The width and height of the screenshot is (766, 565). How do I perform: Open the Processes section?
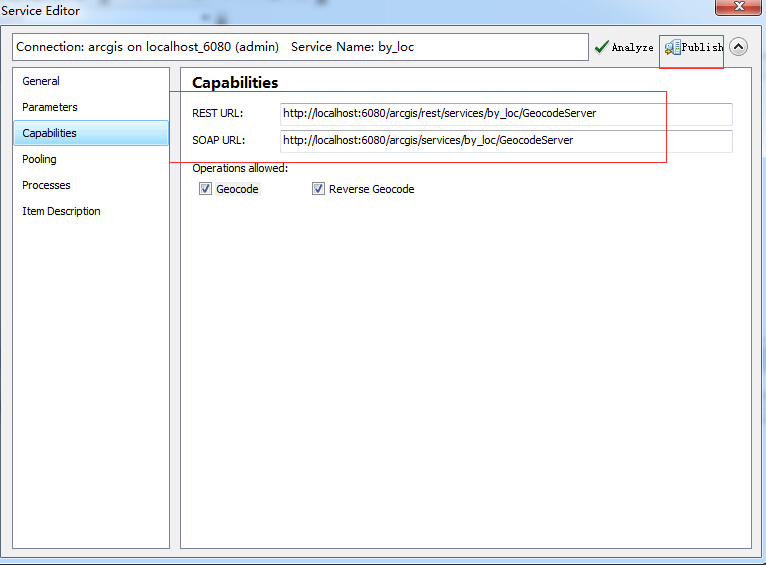coord(91,185)
